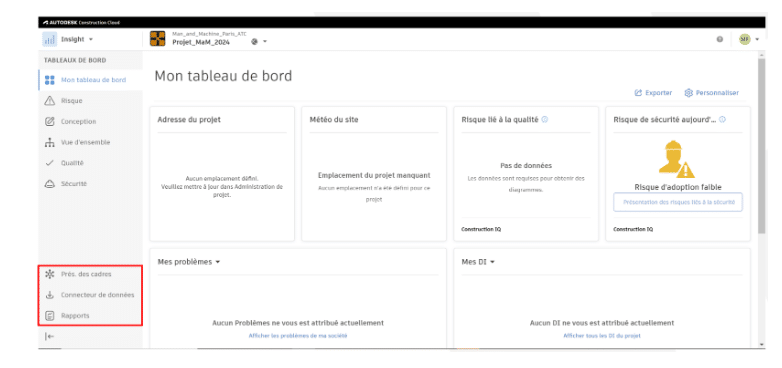Click the Météo du site card title
Screen dimensions: 782x368
tap(334, 120)
